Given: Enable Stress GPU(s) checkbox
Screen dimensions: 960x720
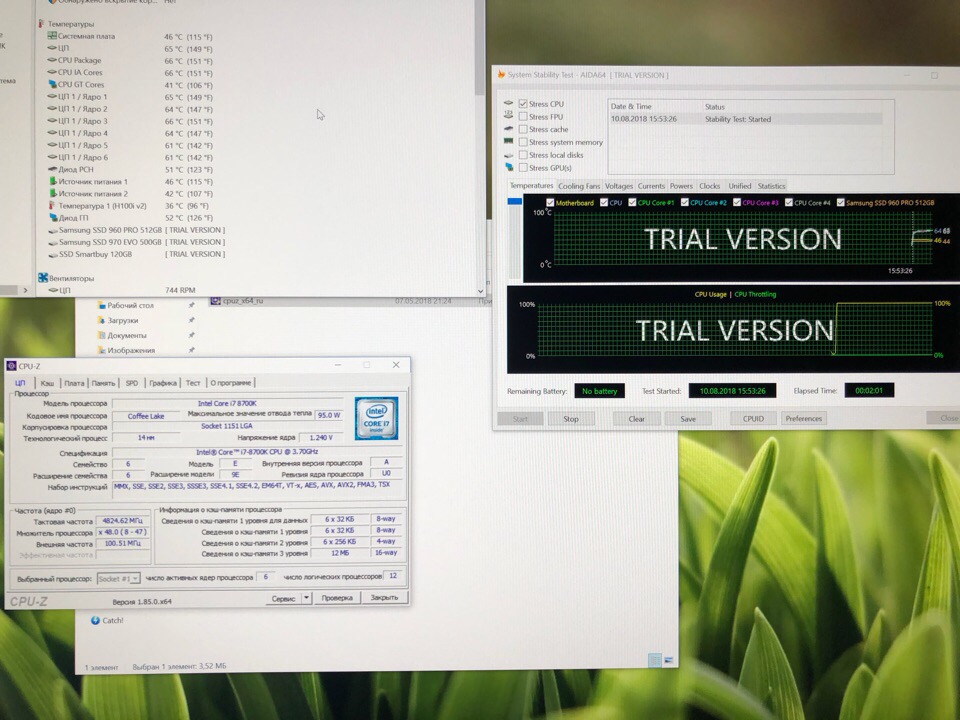Looking at the screenshot, I should click(523, 168).
